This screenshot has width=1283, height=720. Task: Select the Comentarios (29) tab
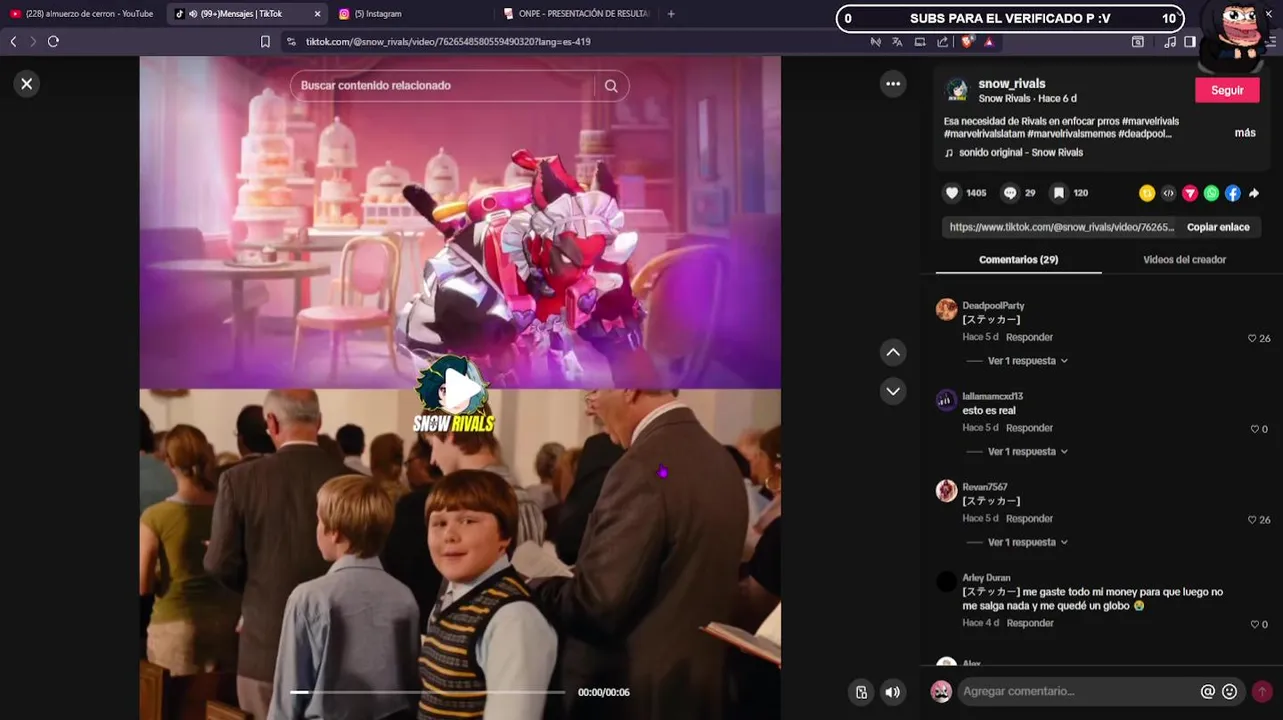(x=1018, y=259)
